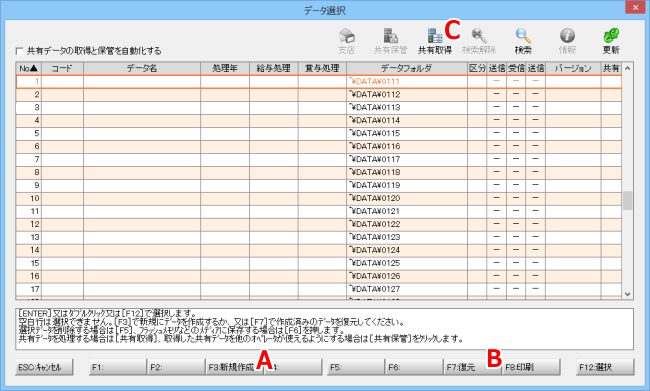Select the row with folder ~¥DATA¥0113

click(x=319, y=107)
